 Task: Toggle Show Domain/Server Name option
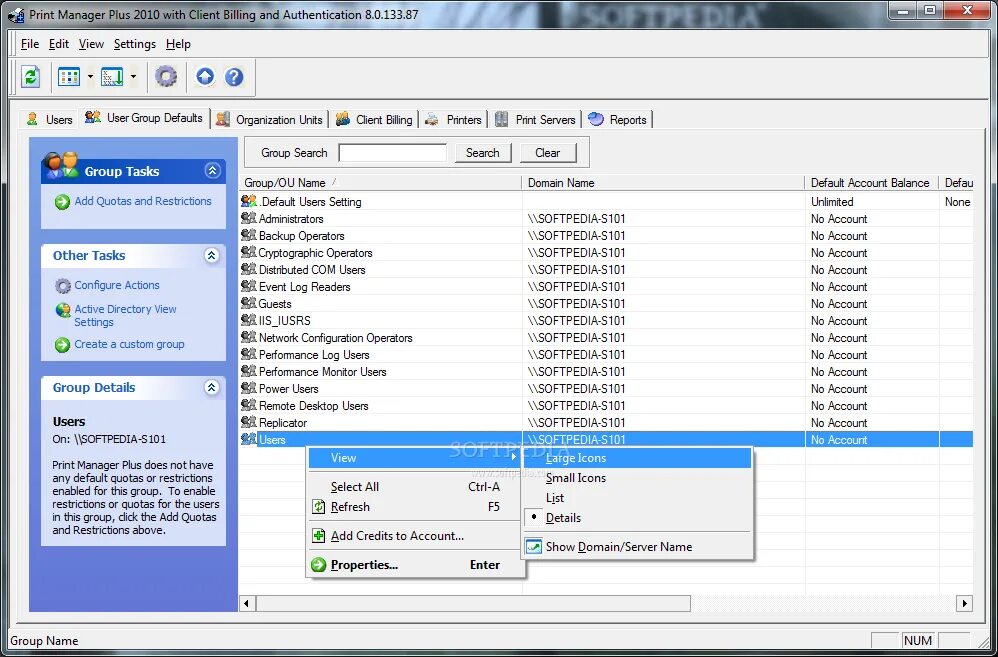click(636, 546)
